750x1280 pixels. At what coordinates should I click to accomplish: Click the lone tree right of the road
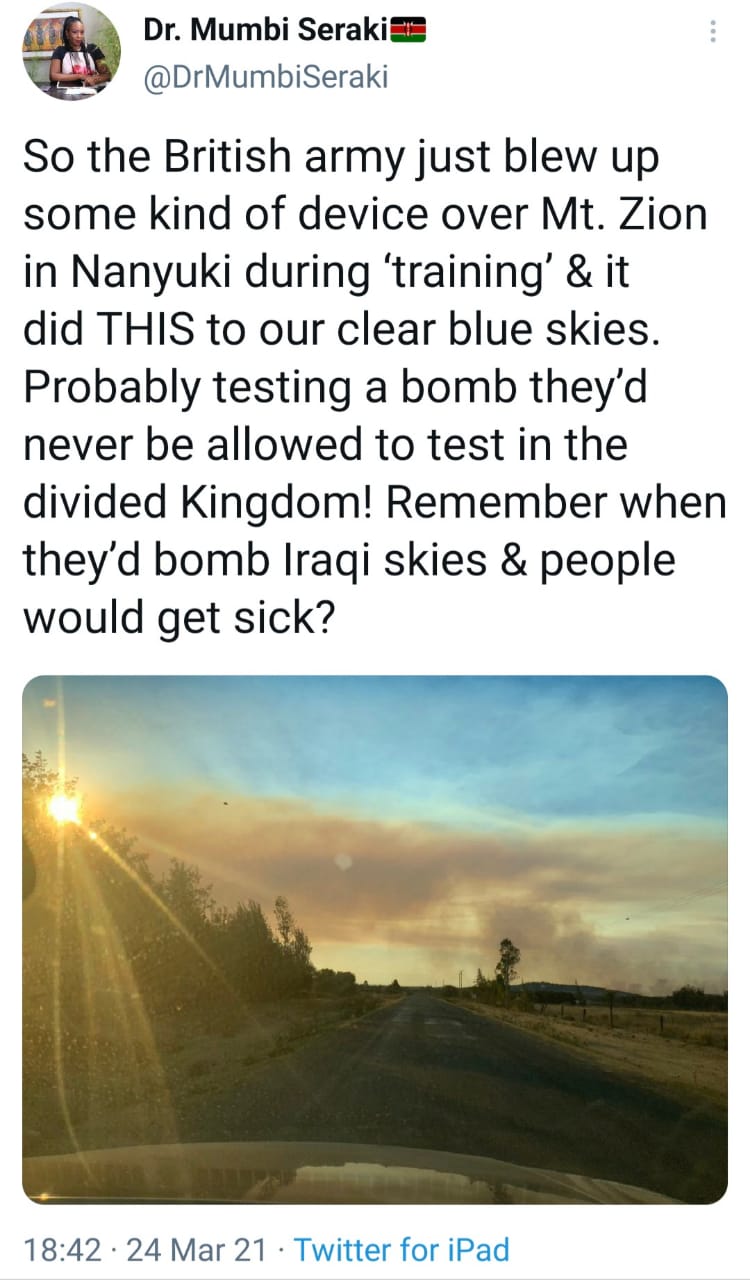pos(508,963)
